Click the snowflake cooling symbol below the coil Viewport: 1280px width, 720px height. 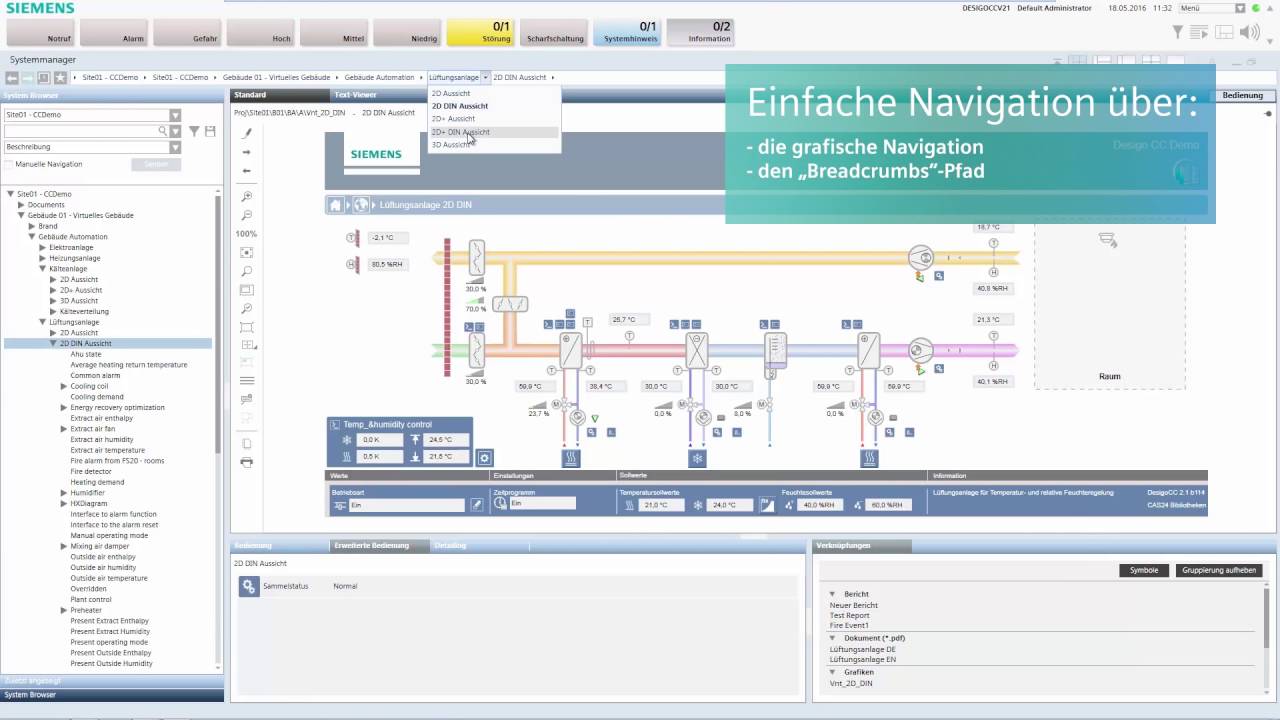pos(698,458)
